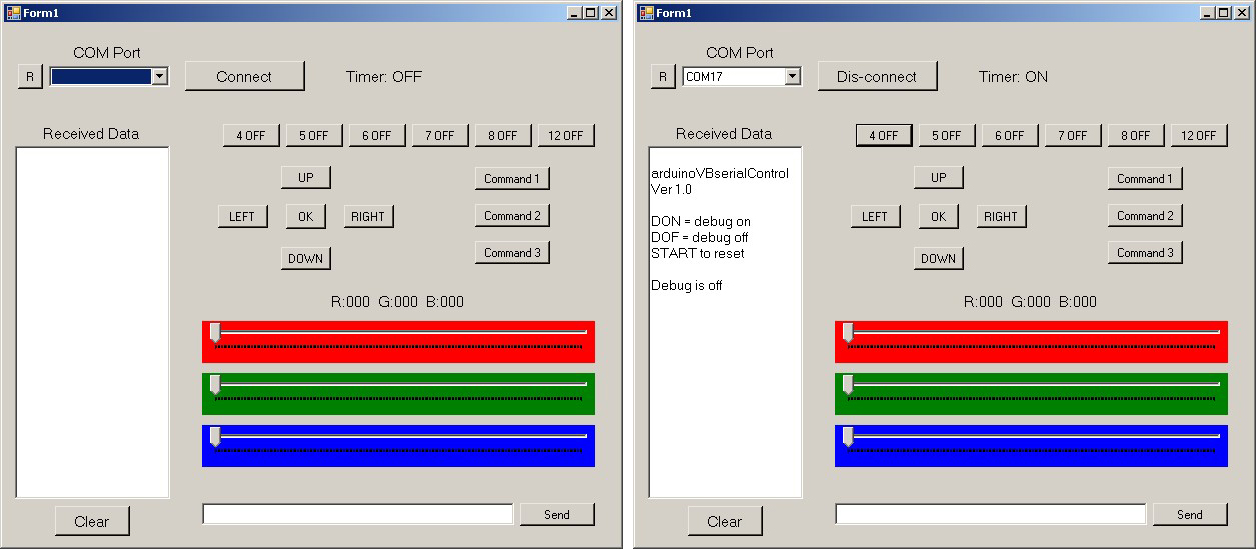Toggle the 12 OFF button in left window

coord(566,135)
